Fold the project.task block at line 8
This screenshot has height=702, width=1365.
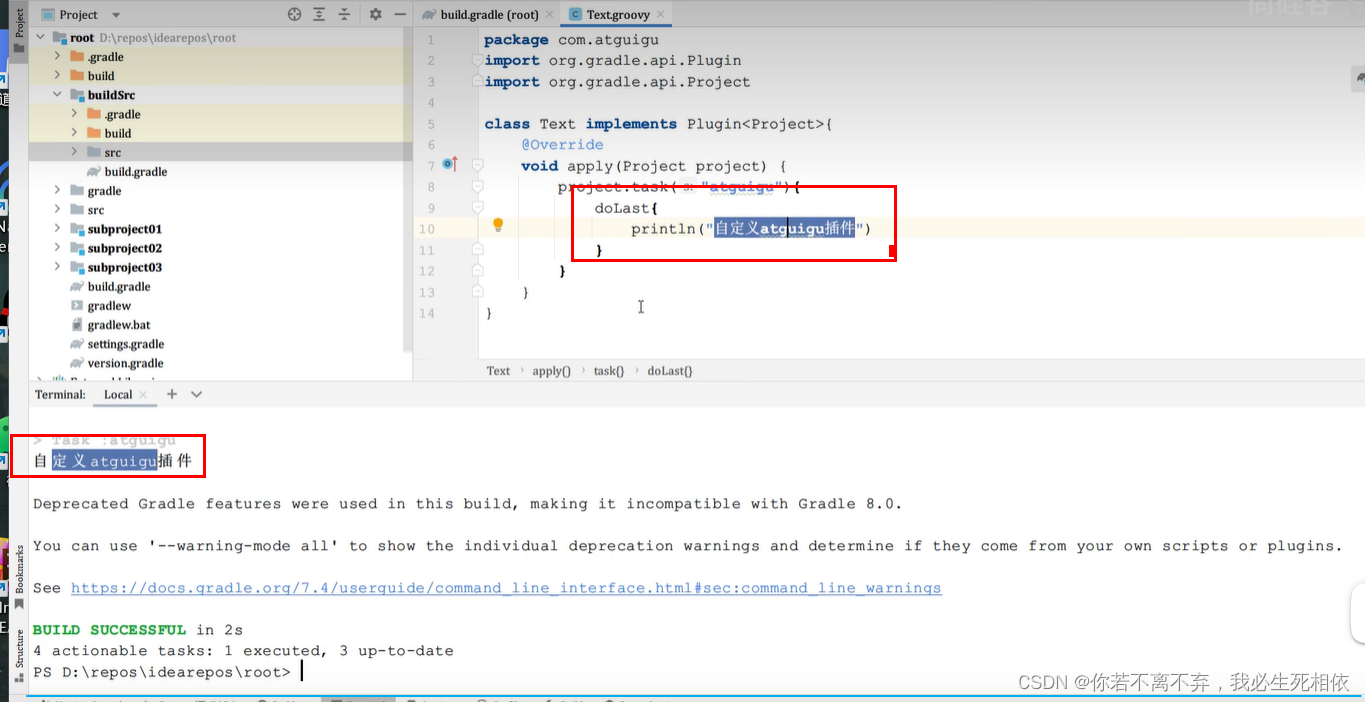click(x=477, y=186)
